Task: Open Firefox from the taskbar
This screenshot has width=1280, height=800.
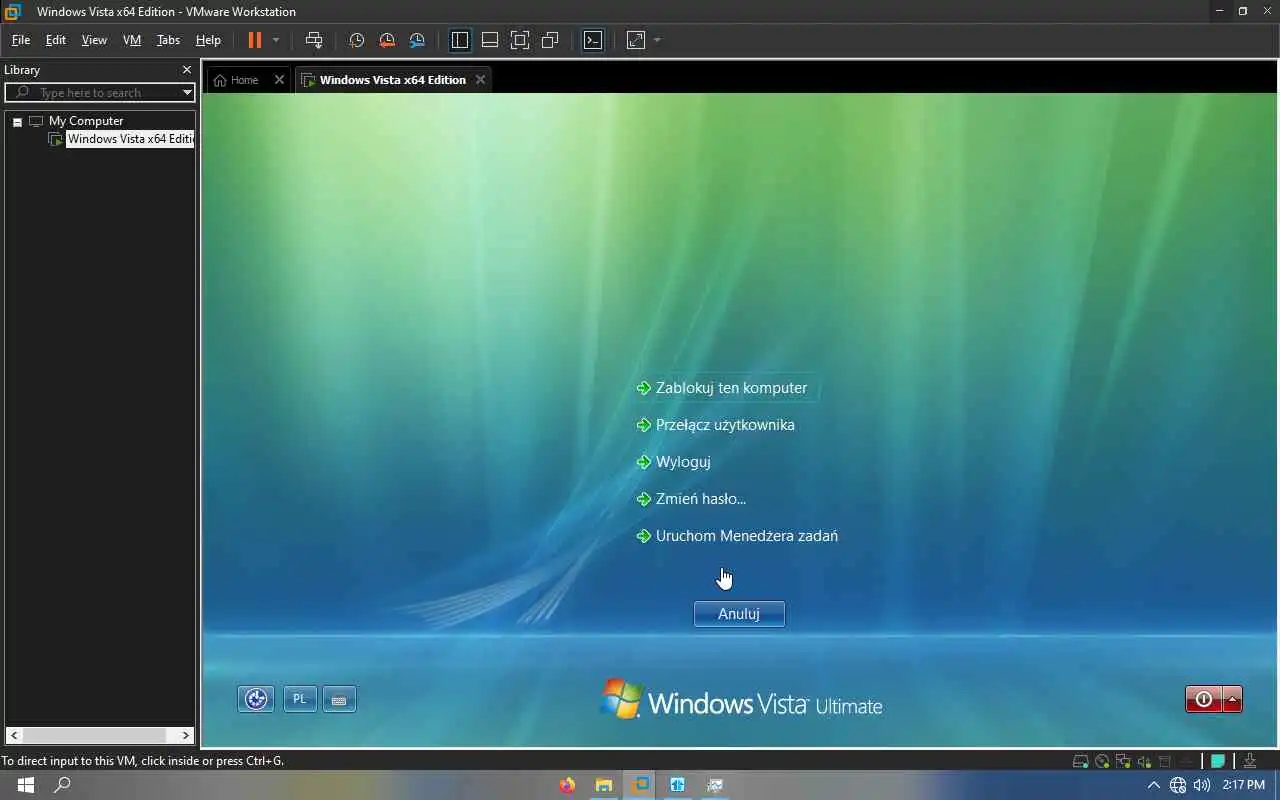Action: pos(567,785)
